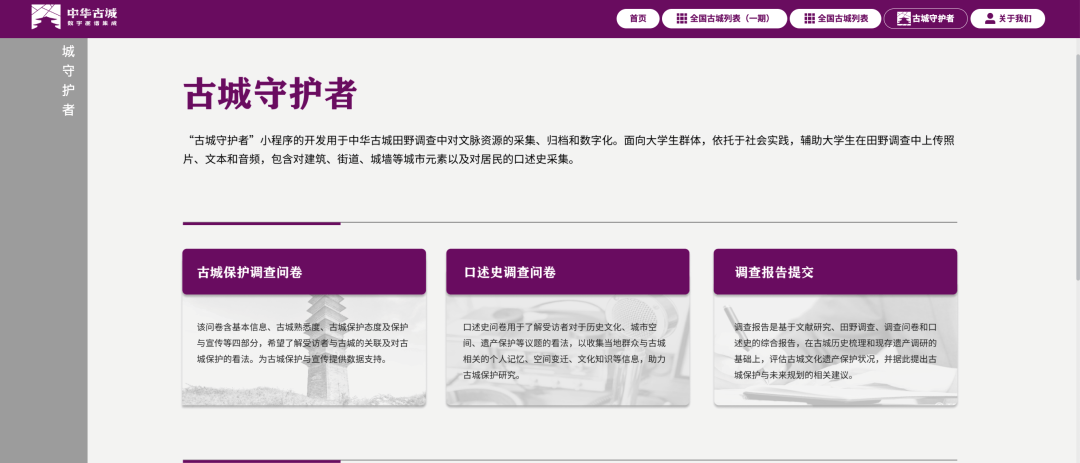Open the 调查报告提交 card header
This screenshot has width=1080, height=463.
pyautogui.click(x=835, y=272)
